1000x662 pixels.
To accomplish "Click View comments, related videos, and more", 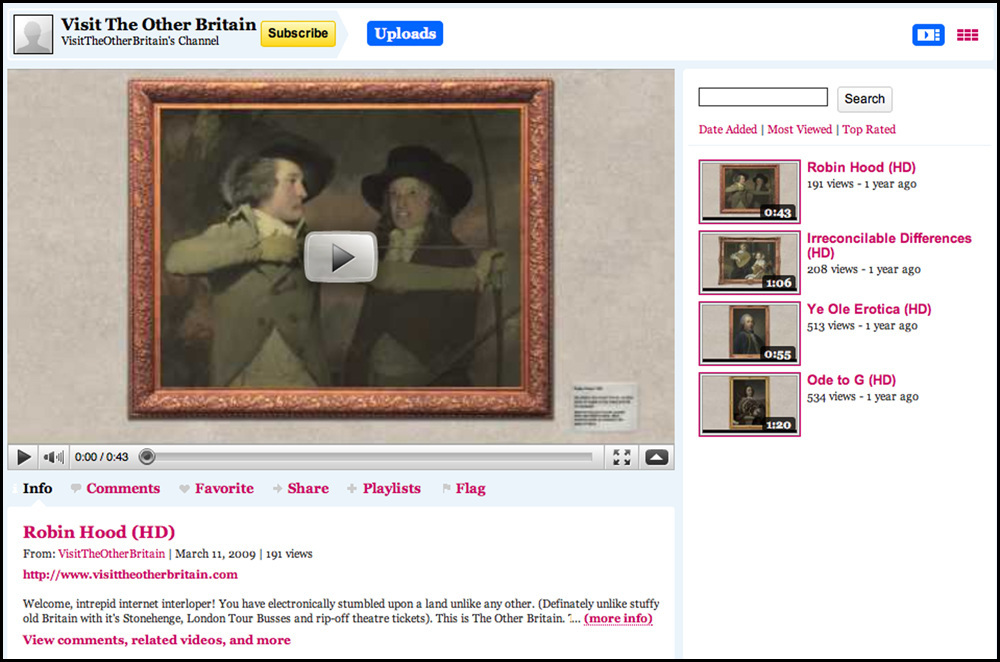I will click(157, 640).
